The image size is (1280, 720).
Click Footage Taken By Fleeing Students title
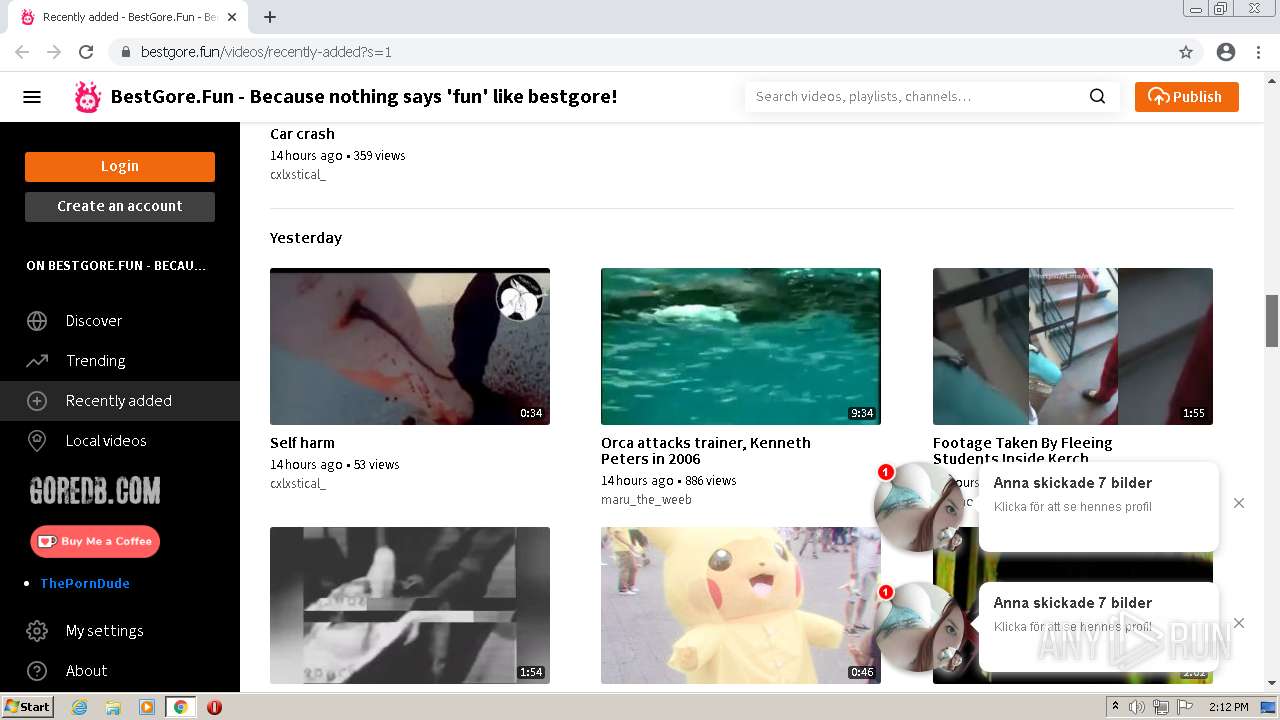click(1023, 450)
